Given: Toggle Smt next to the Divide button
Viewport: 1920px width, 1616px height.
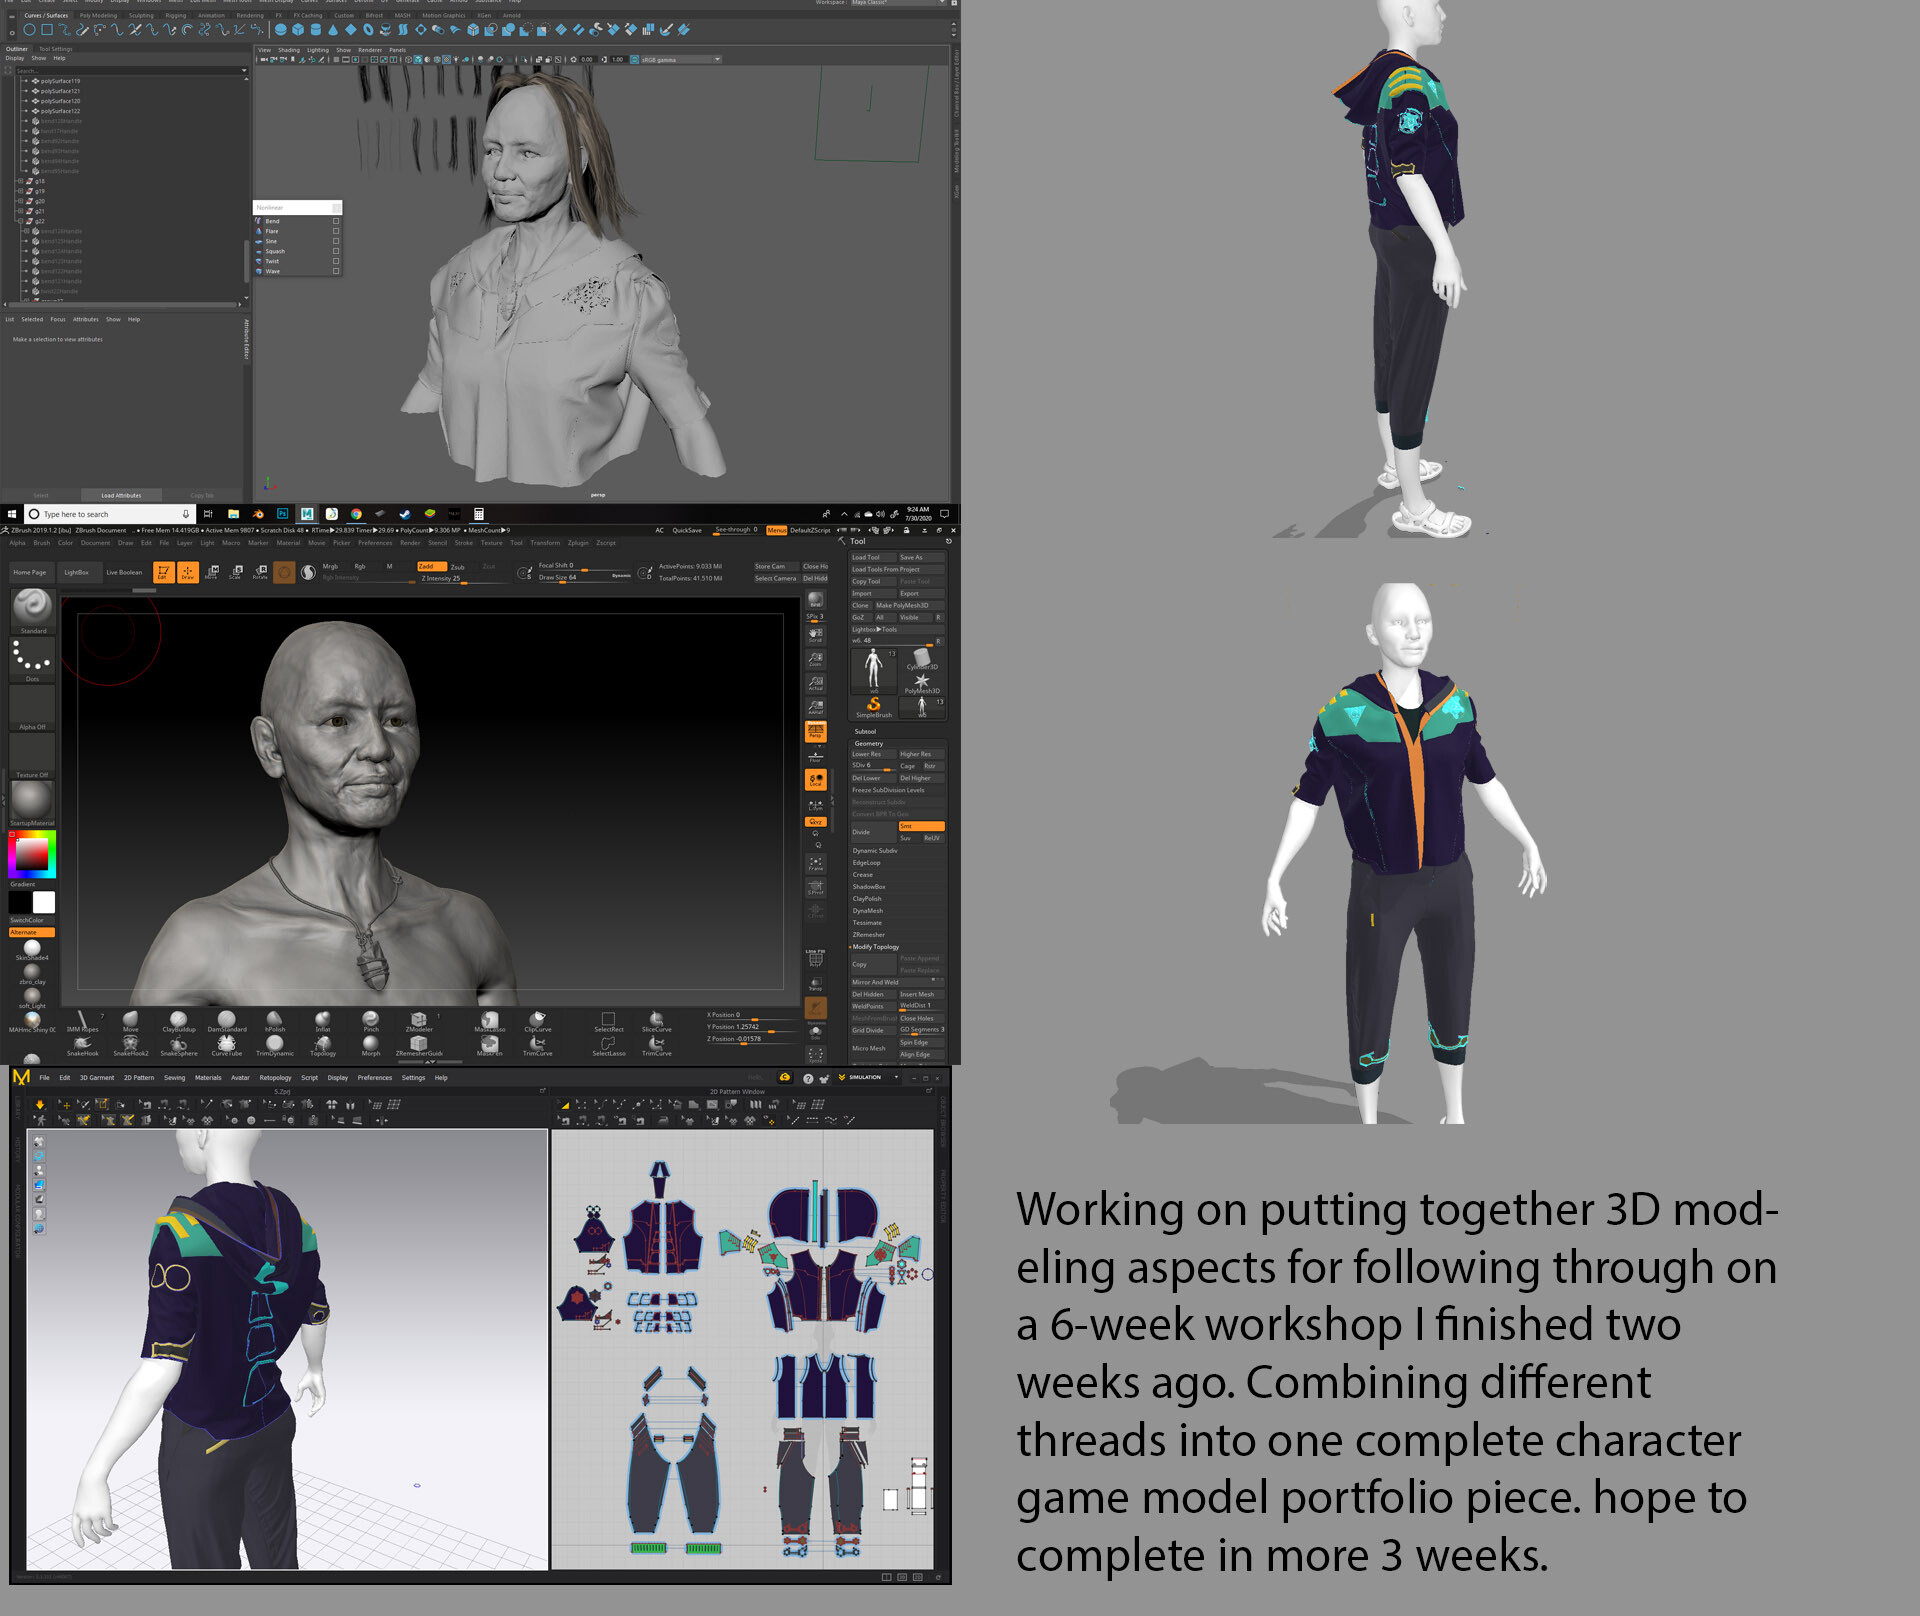Looking at the screenshot, I should 922,827.
